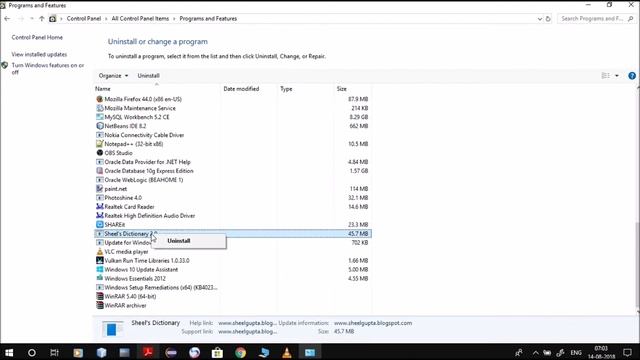The width and height of the screenshot is (640, 360).
Task: Go back with the back arrow
Action: click(7, 19)
